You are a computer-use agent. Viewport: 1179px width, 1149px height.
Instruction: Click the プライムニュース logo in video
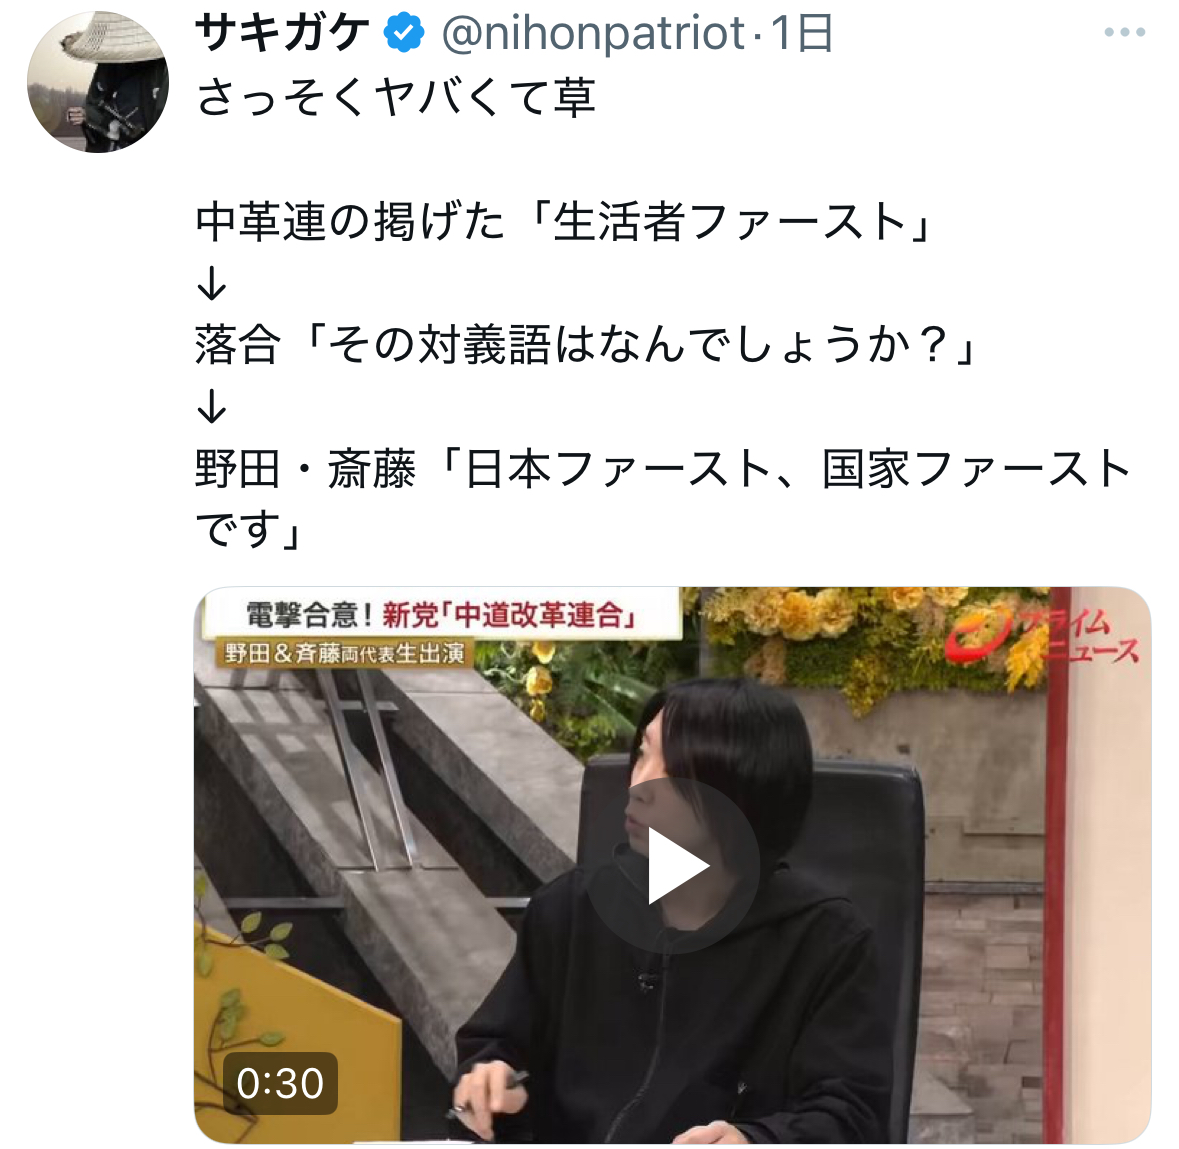(x=1041, y=637)
